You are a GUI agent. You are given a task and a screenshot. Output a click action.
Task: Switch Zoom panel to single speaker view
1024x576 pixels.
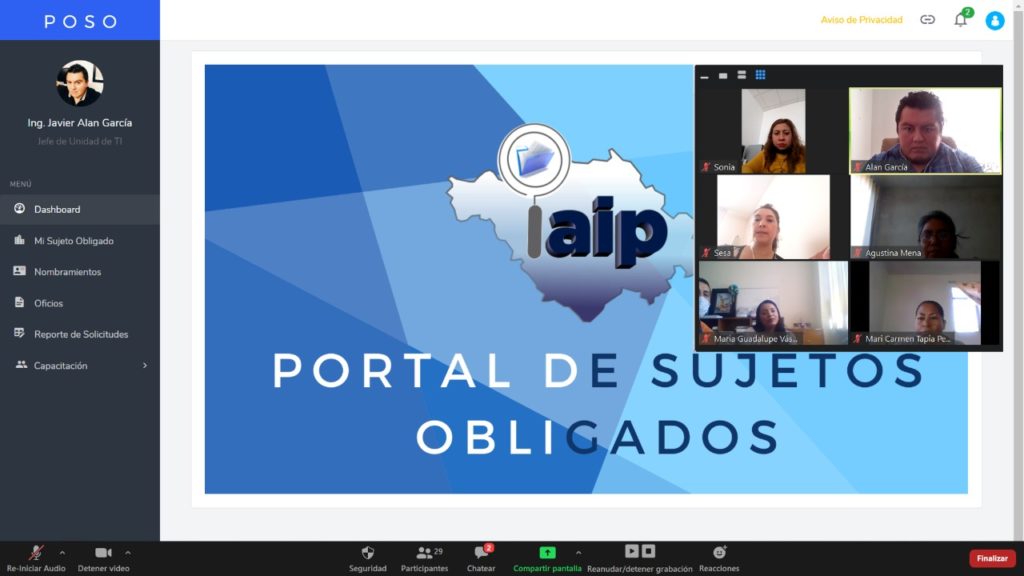[723, 76]
